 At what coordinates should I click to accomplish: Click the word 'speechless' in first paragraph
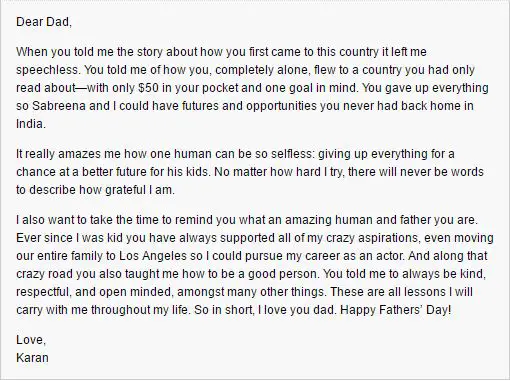tap(48, 70)
